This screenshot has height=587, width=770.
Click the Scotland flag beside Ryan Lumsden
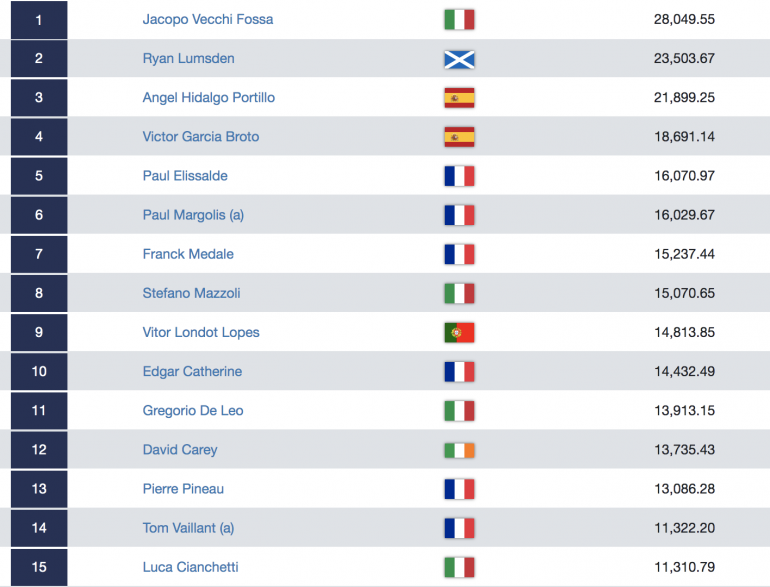[x=459, y=59]
